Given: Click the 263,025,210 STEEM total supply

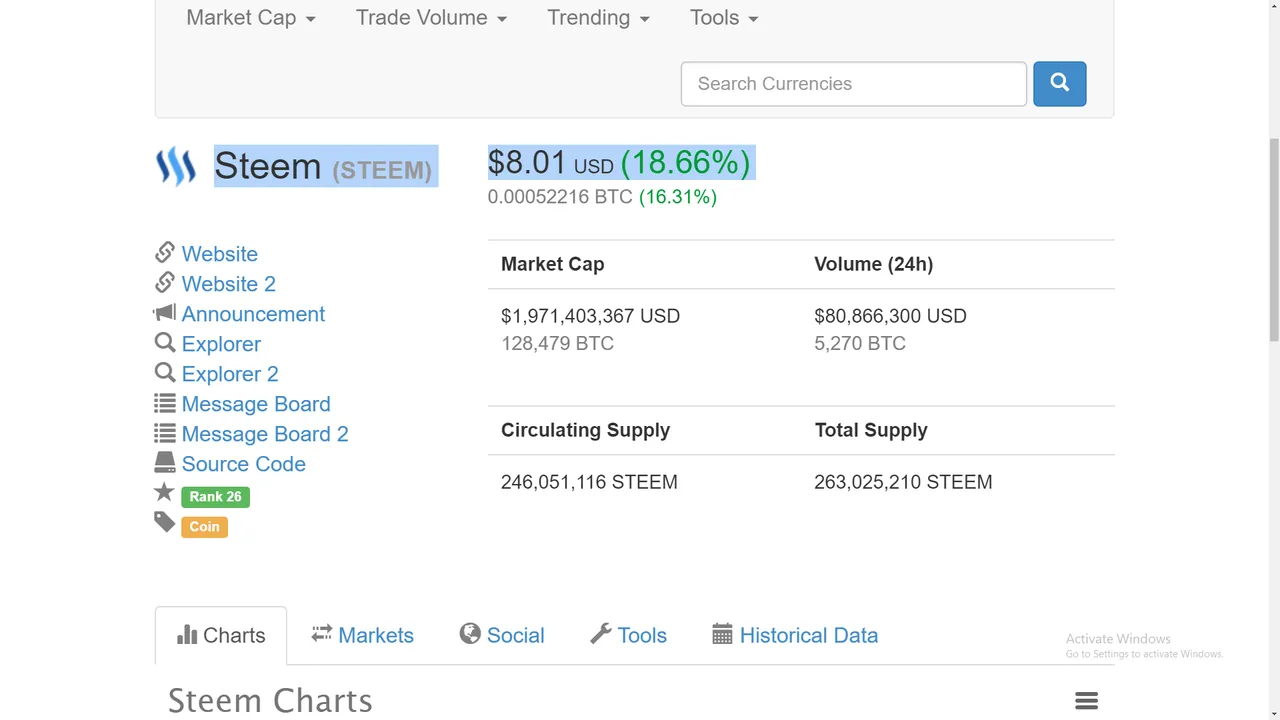Looking at the screenshot, I should coord(903,482).
